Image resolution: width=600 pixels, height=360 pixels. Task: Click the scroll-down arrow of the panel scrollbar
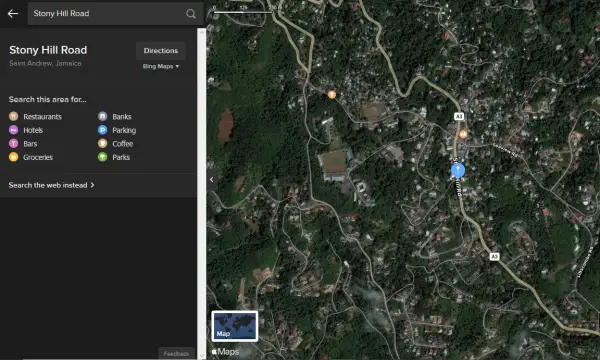tap(201, 355)
